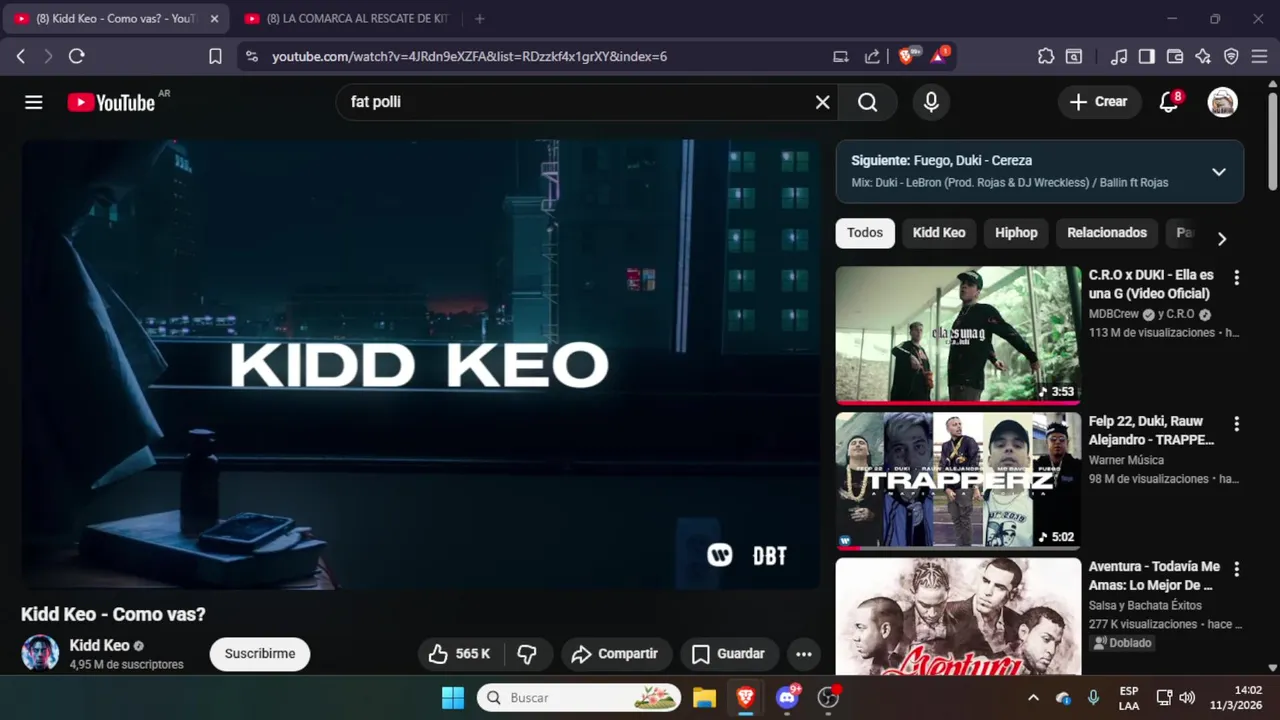
Task: Open options for Aventura video
Action: pos(1236,569)
